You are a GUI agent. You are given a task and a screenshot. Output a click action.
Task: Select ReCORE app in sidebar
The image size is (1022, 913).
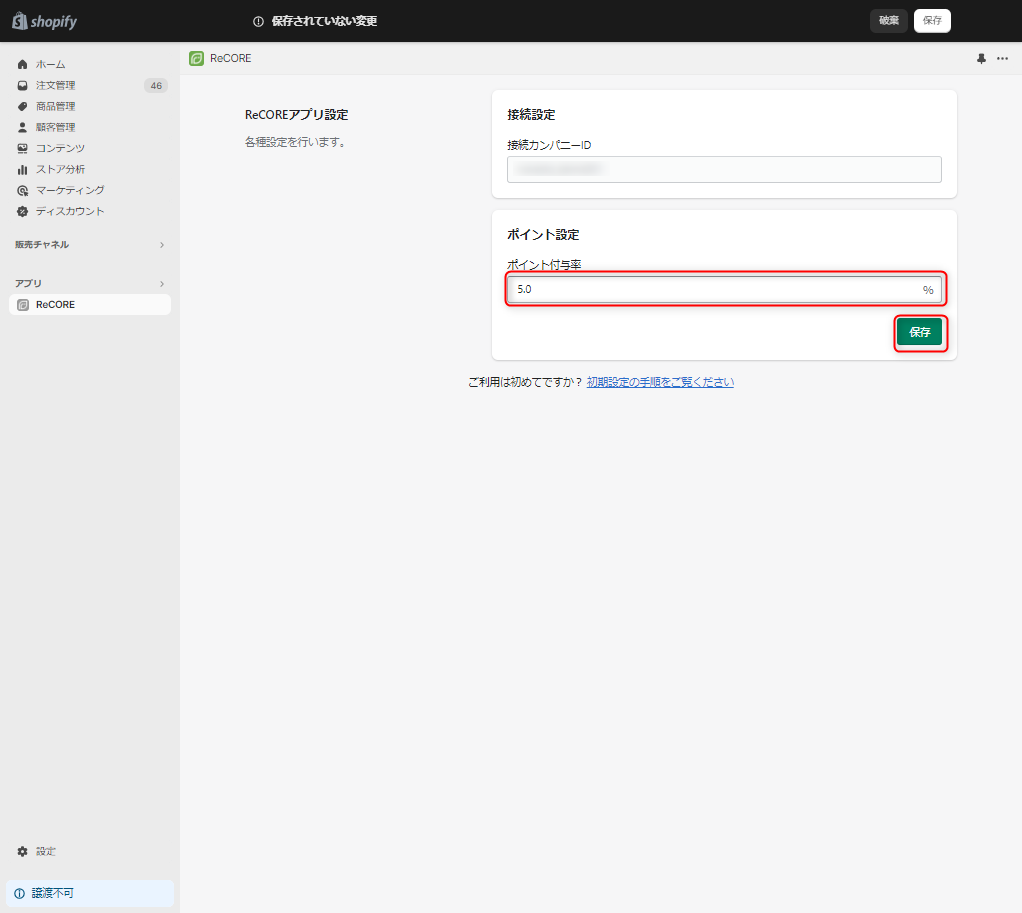pos(90,304)
